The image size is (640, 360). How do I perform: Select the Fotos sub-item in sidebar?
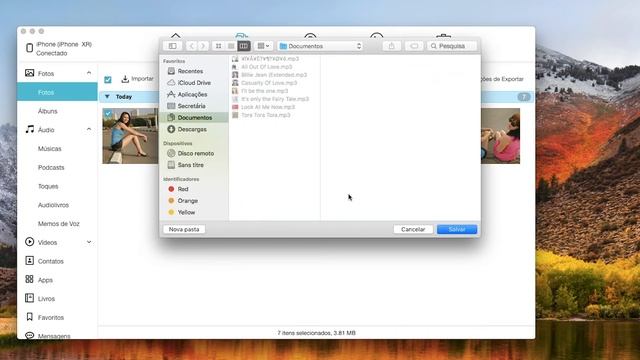(x=57, y=93)
